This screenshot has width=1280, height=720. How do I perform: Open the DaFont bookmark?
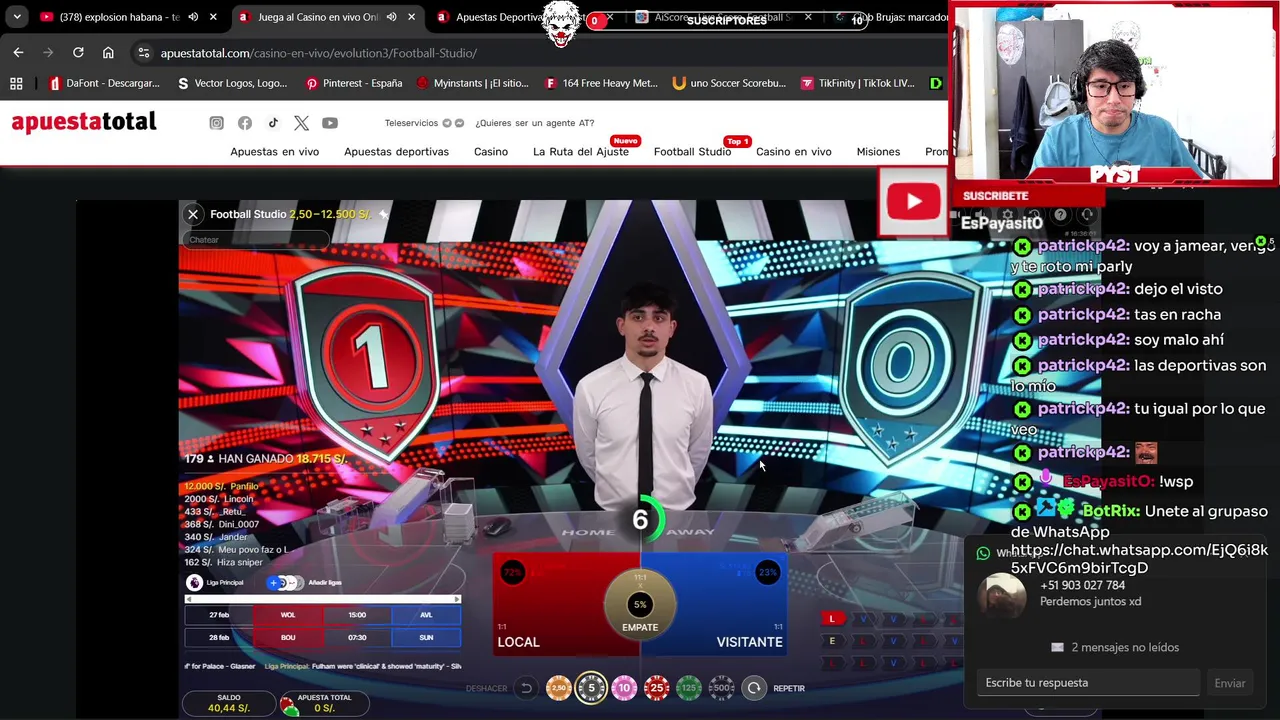104,83
